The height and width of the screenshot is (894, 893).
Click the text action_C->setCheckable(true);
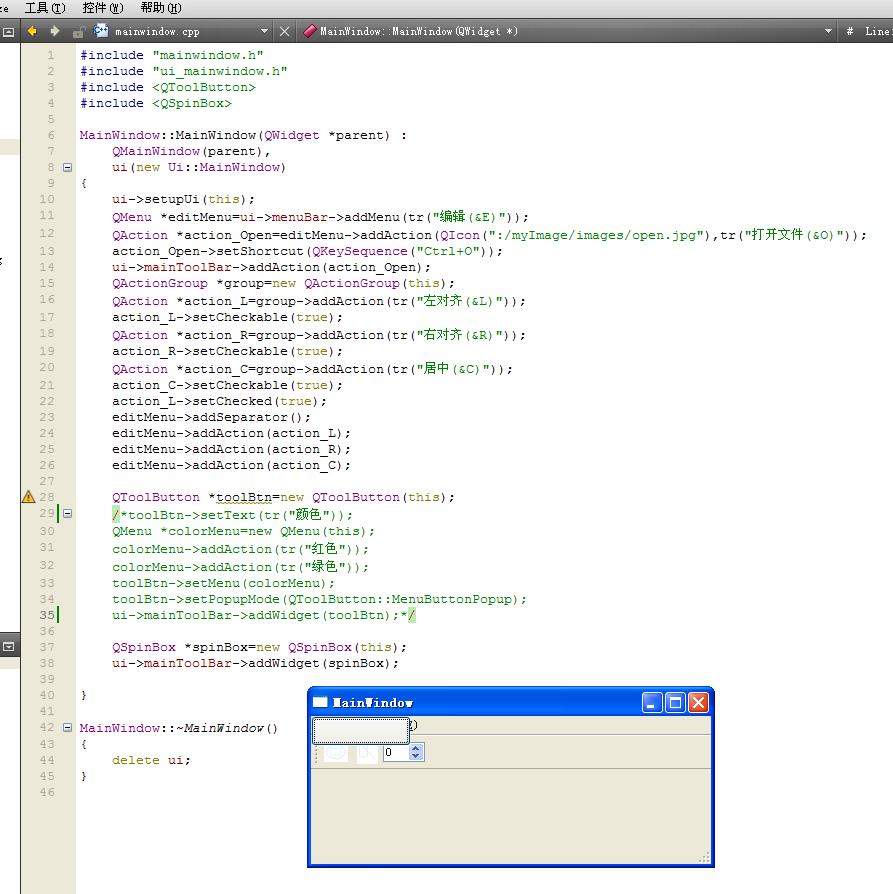tap(227, 385)
